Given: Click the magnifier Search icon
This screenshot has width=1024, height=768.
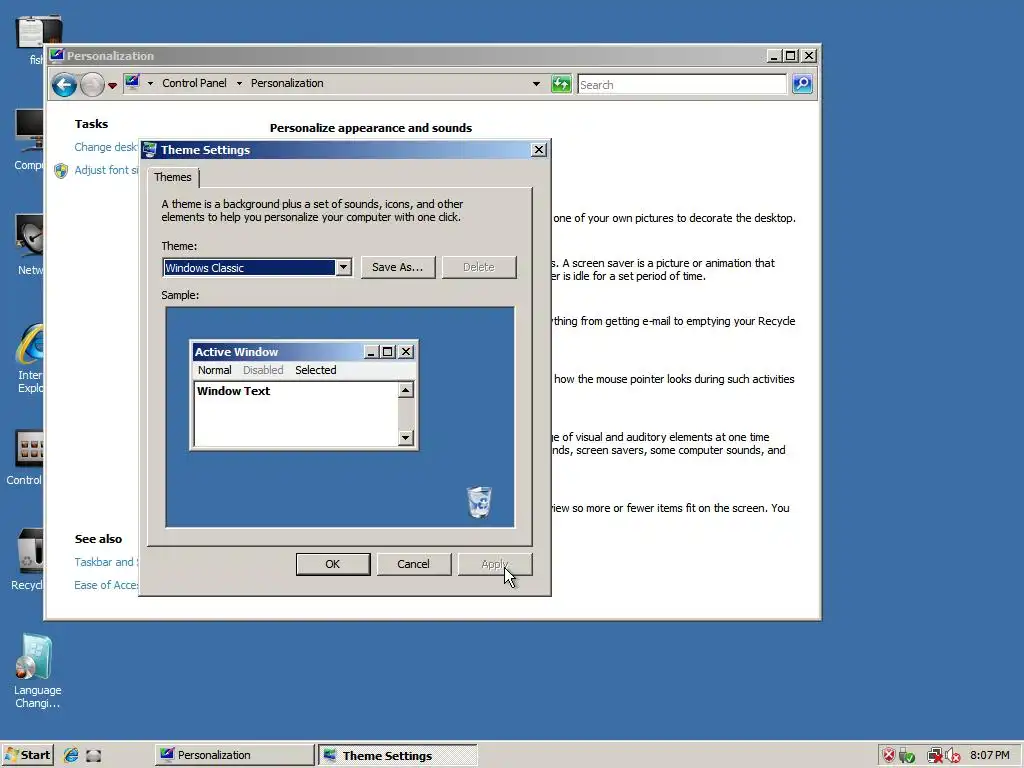Looking at the screenshot, I should click(802, 84).
